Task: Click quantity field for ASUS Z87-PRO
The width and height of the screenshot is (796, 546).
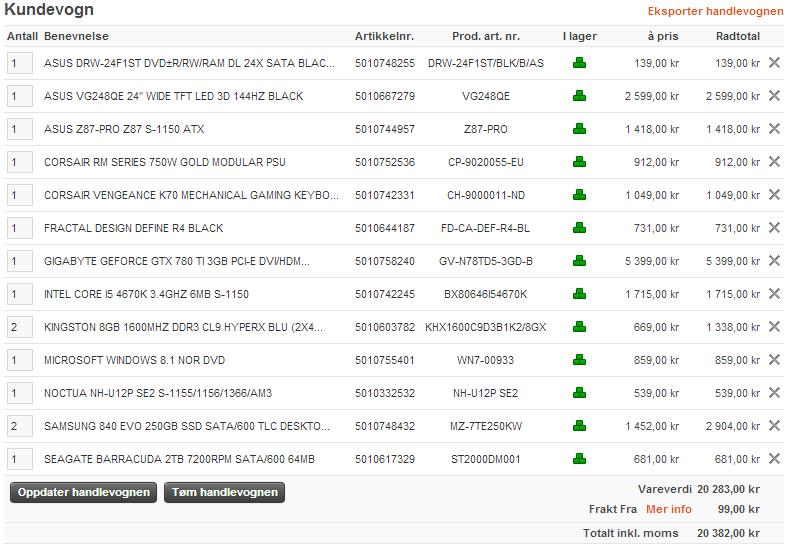Action: point(20,129)
